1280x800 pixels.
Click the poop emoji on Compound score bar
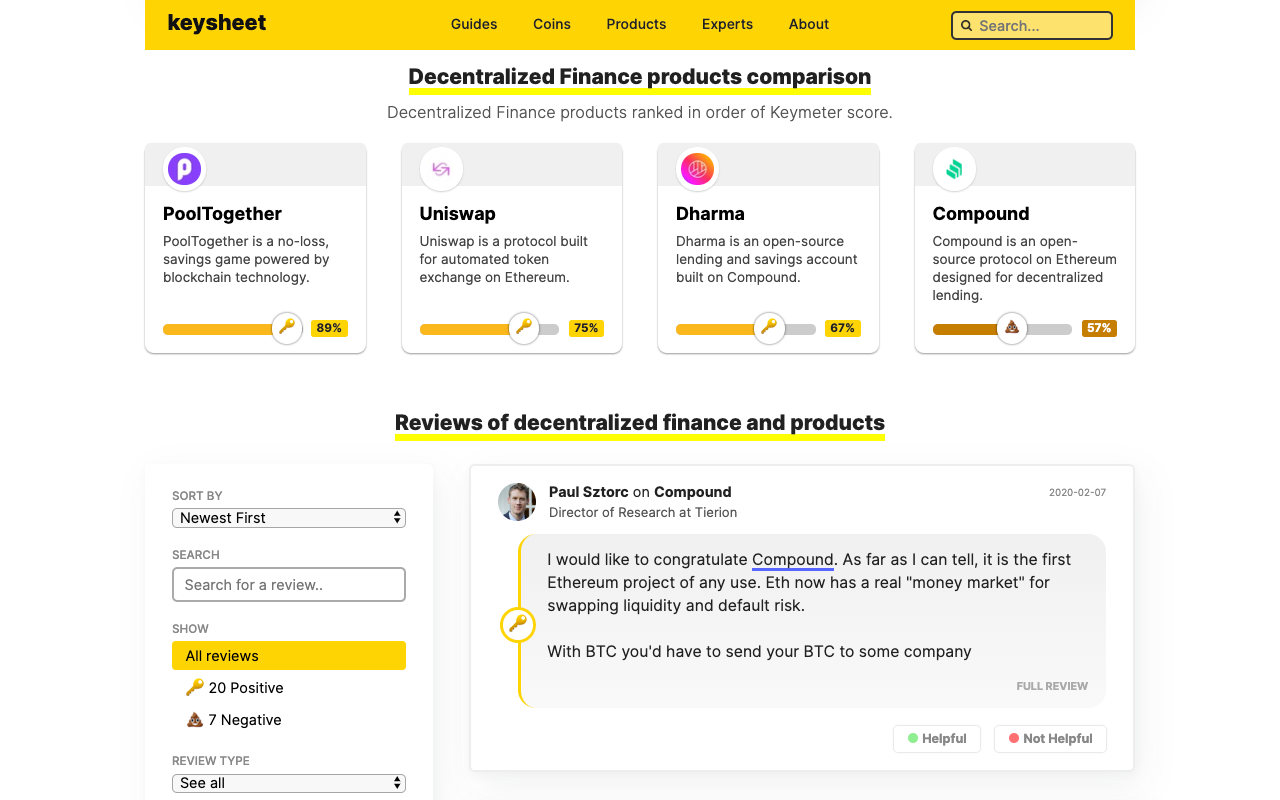pyautogui.click(x=1012, y=327)
